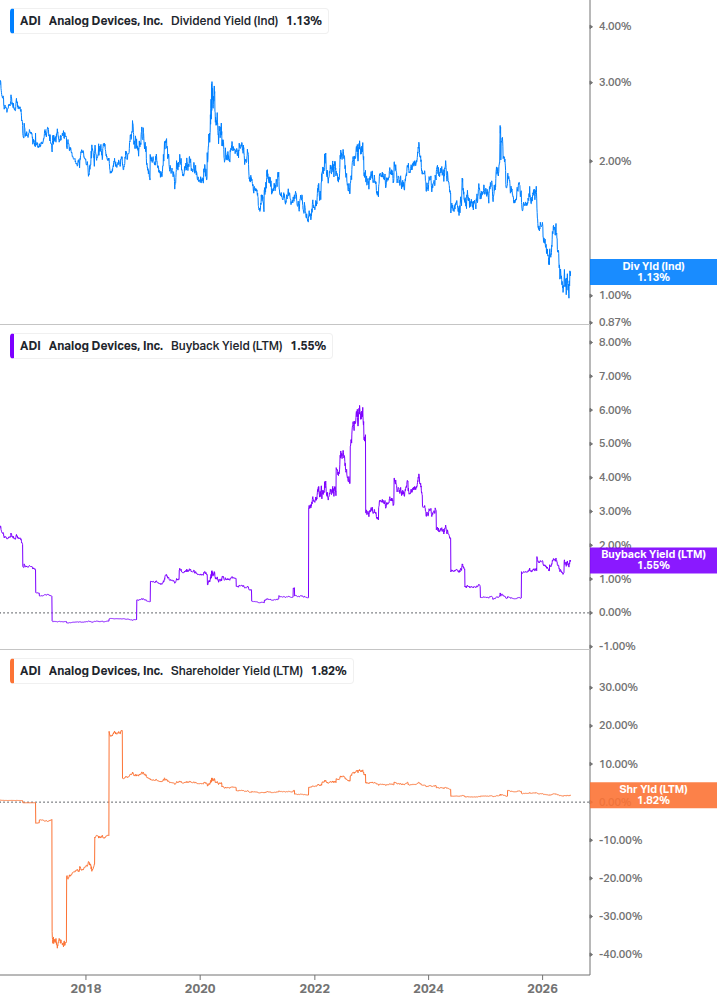Click the 2024 label on the time axis

coord(428,988)
